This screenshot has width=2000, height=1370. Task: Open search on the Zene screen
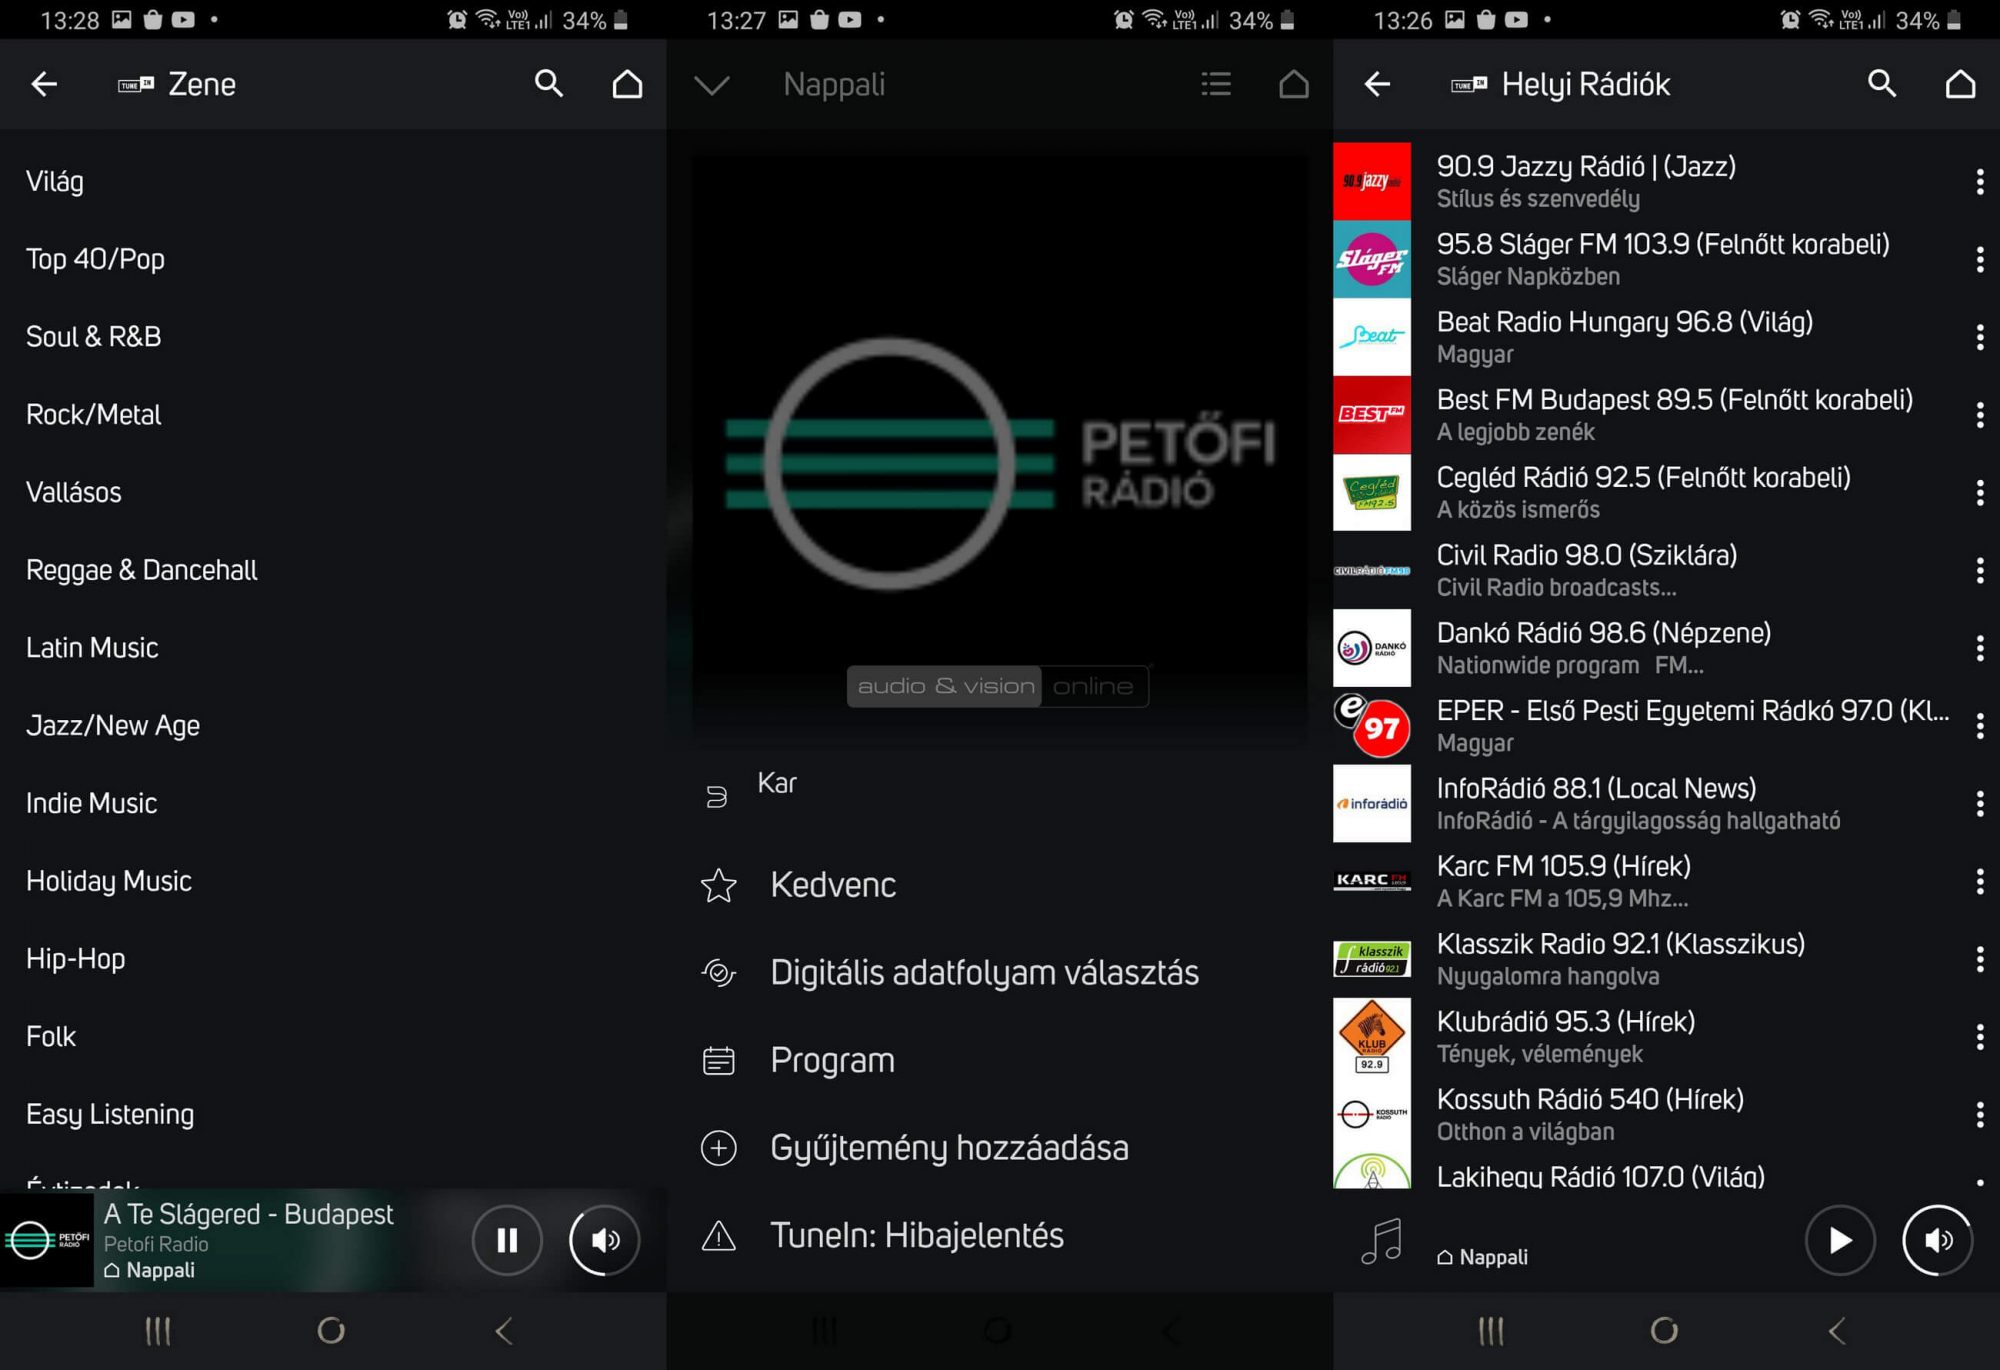pyautogui.click(x=549, y=84)
